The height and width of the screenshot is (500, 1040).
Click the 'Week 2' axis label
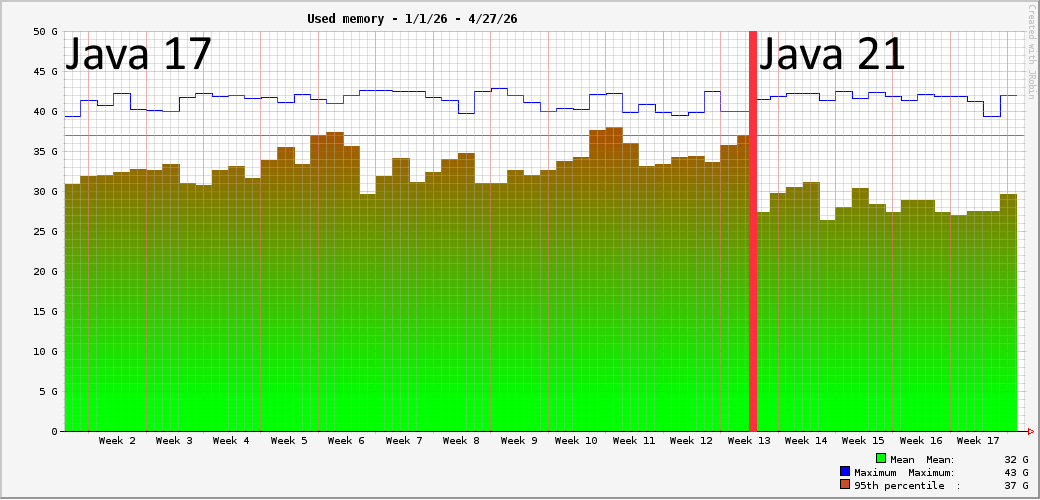117,441
